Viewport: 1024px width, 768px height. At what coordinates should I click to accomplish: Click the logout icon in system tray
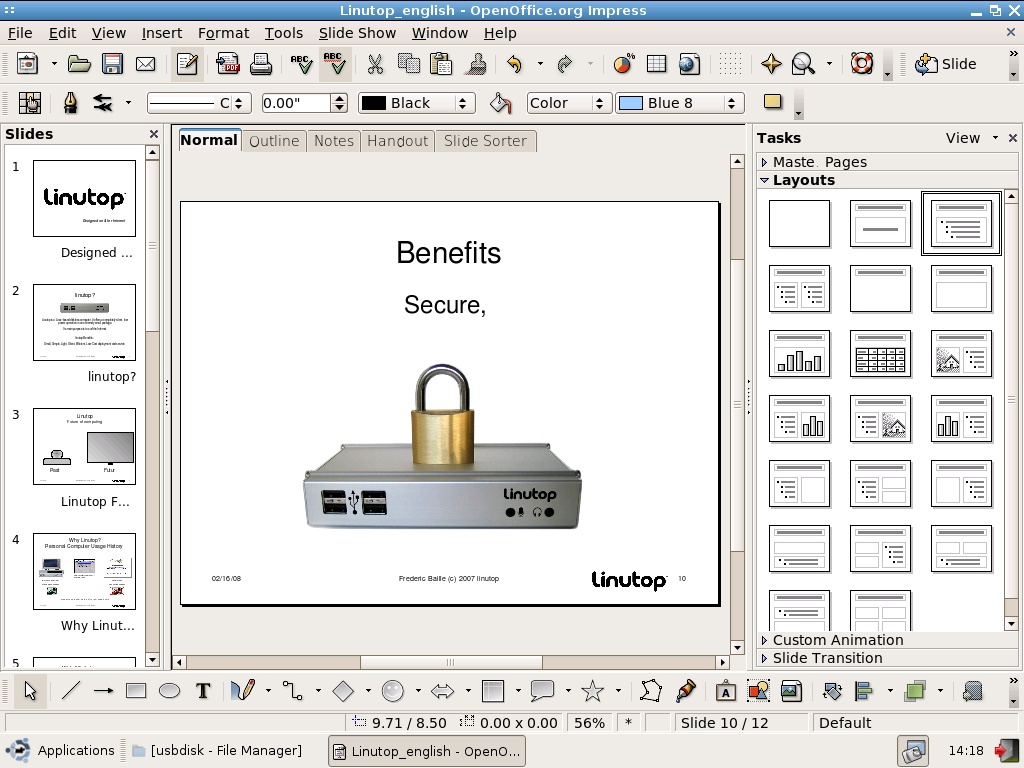[1006, 750]
